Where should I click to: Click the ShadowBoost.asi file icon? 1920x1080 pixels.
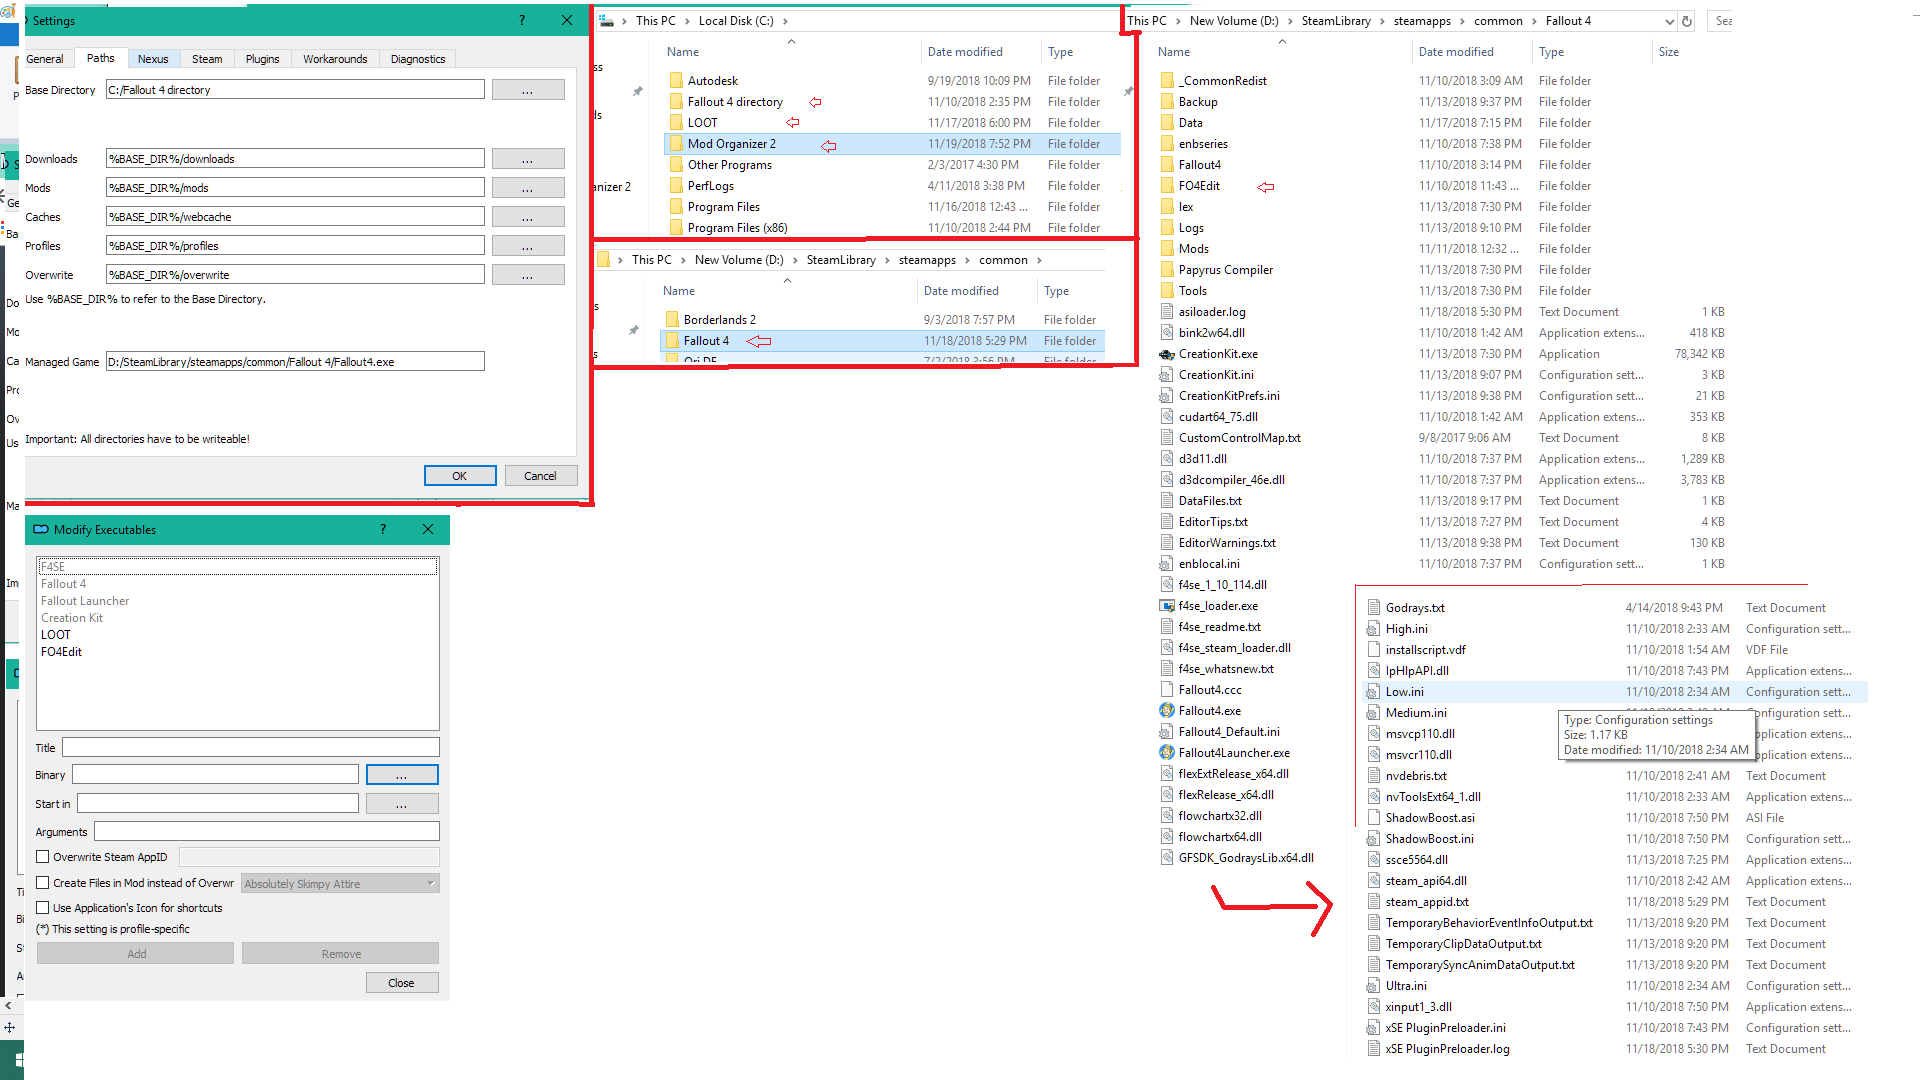pyautogui.click(x=1373, y=818)
